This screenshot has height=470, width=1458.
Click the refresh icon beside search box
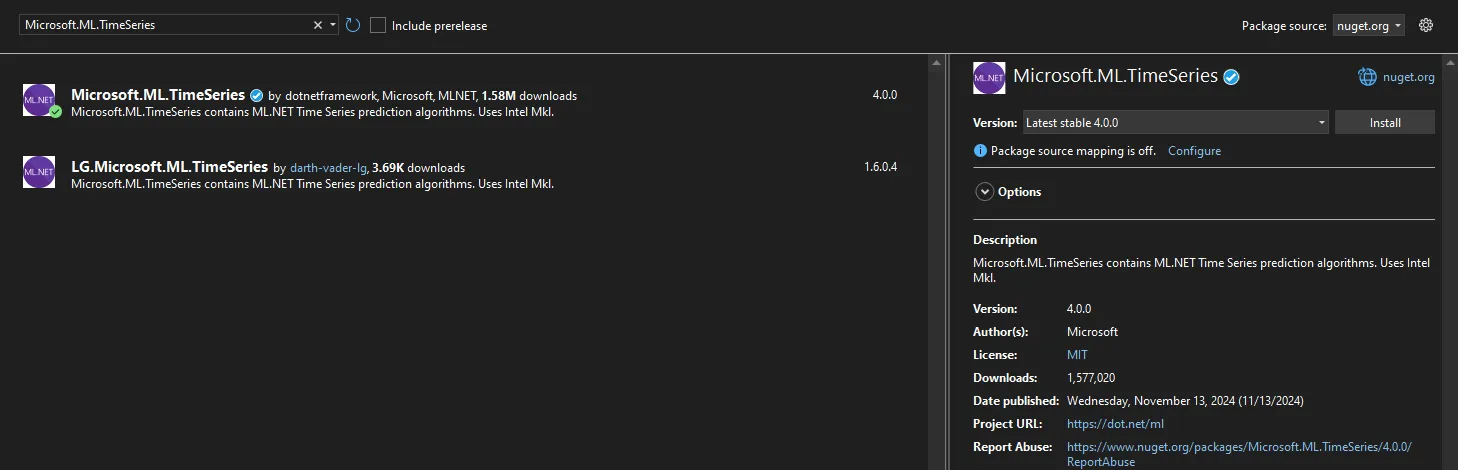pyautogui.click(x=353, y=25)
